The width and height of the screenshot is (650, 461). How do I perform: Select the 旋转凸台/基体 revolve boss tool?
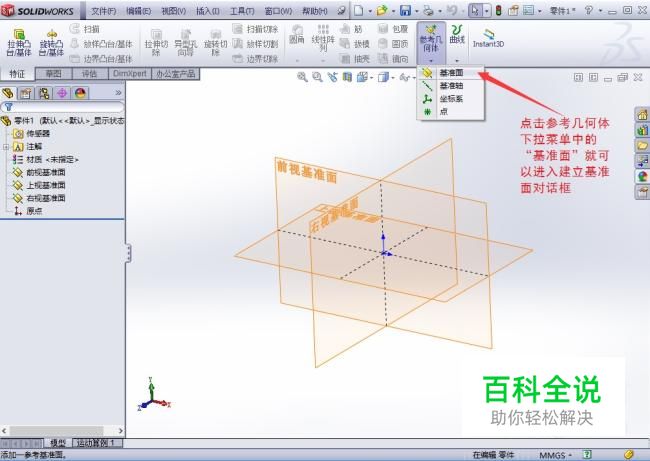coord(51,42)
